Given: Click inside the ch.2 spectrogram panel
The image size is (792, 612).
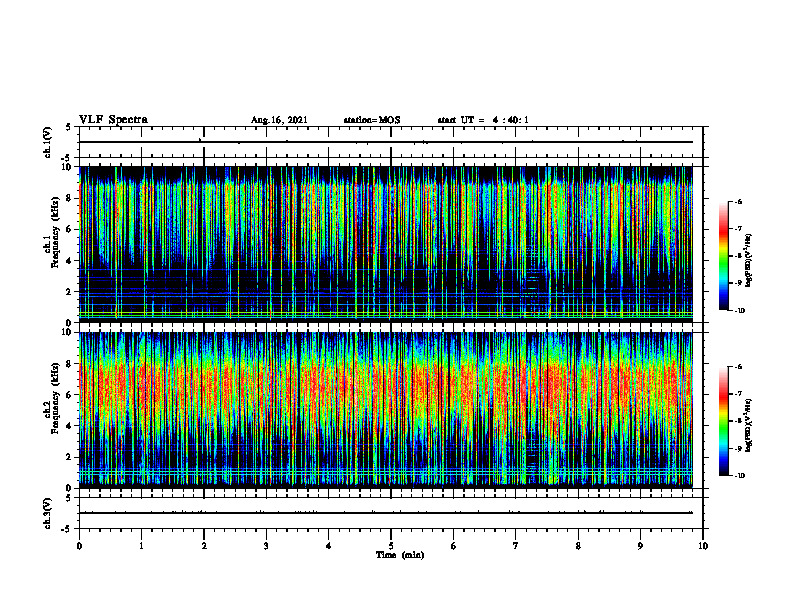Looking at the screenshot, I should (x=386, y=410).
